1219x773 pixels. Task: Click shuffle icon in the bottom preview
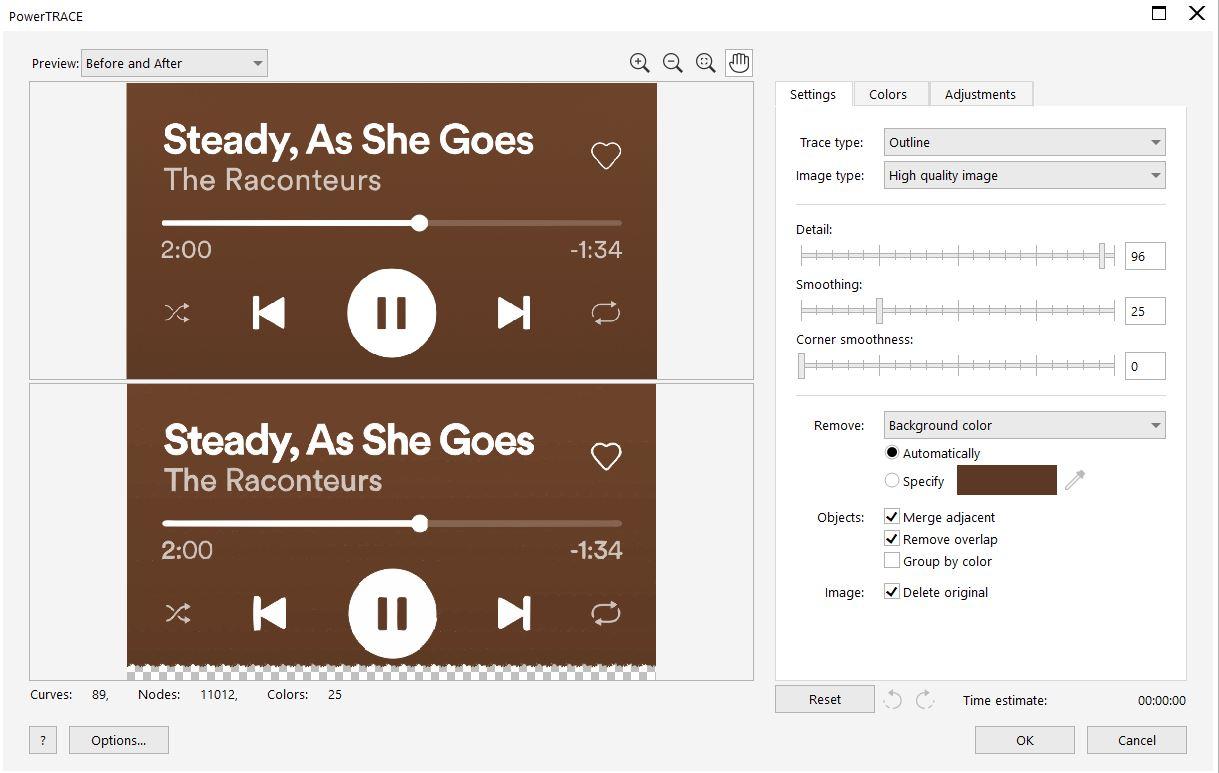[177, 613]
